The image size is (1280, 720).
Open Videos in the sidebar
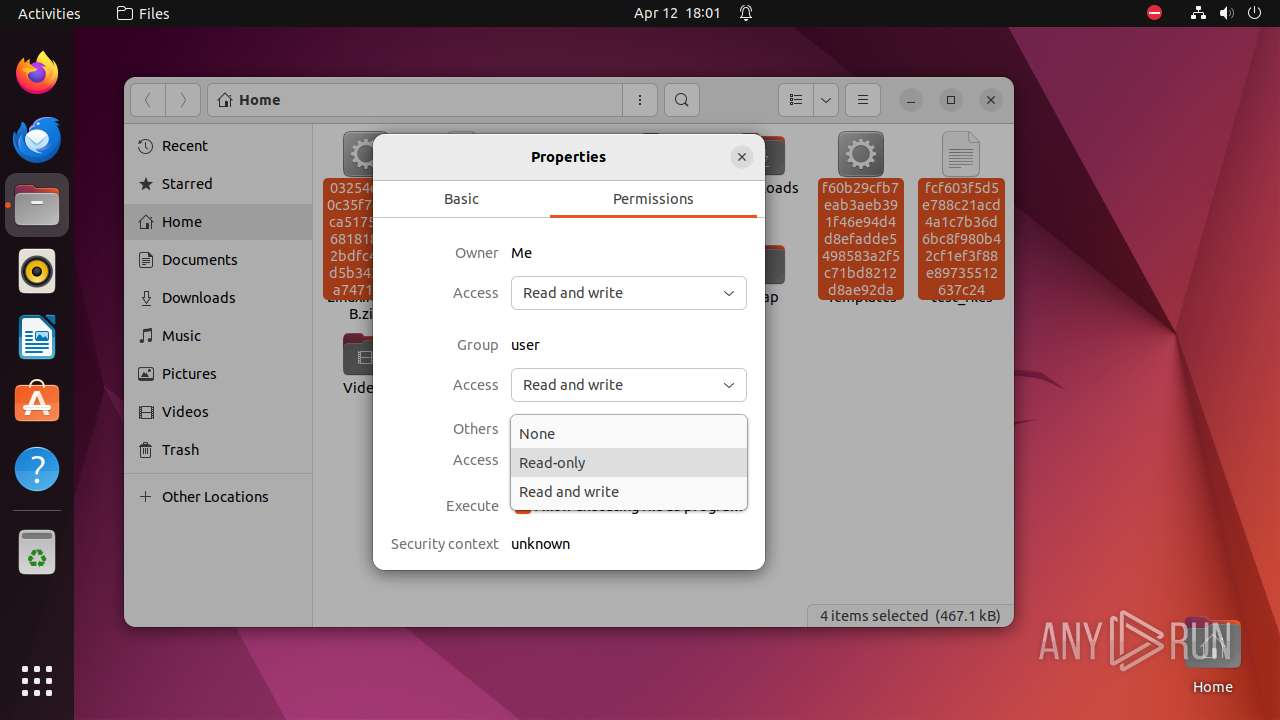[x=218, y=412]
